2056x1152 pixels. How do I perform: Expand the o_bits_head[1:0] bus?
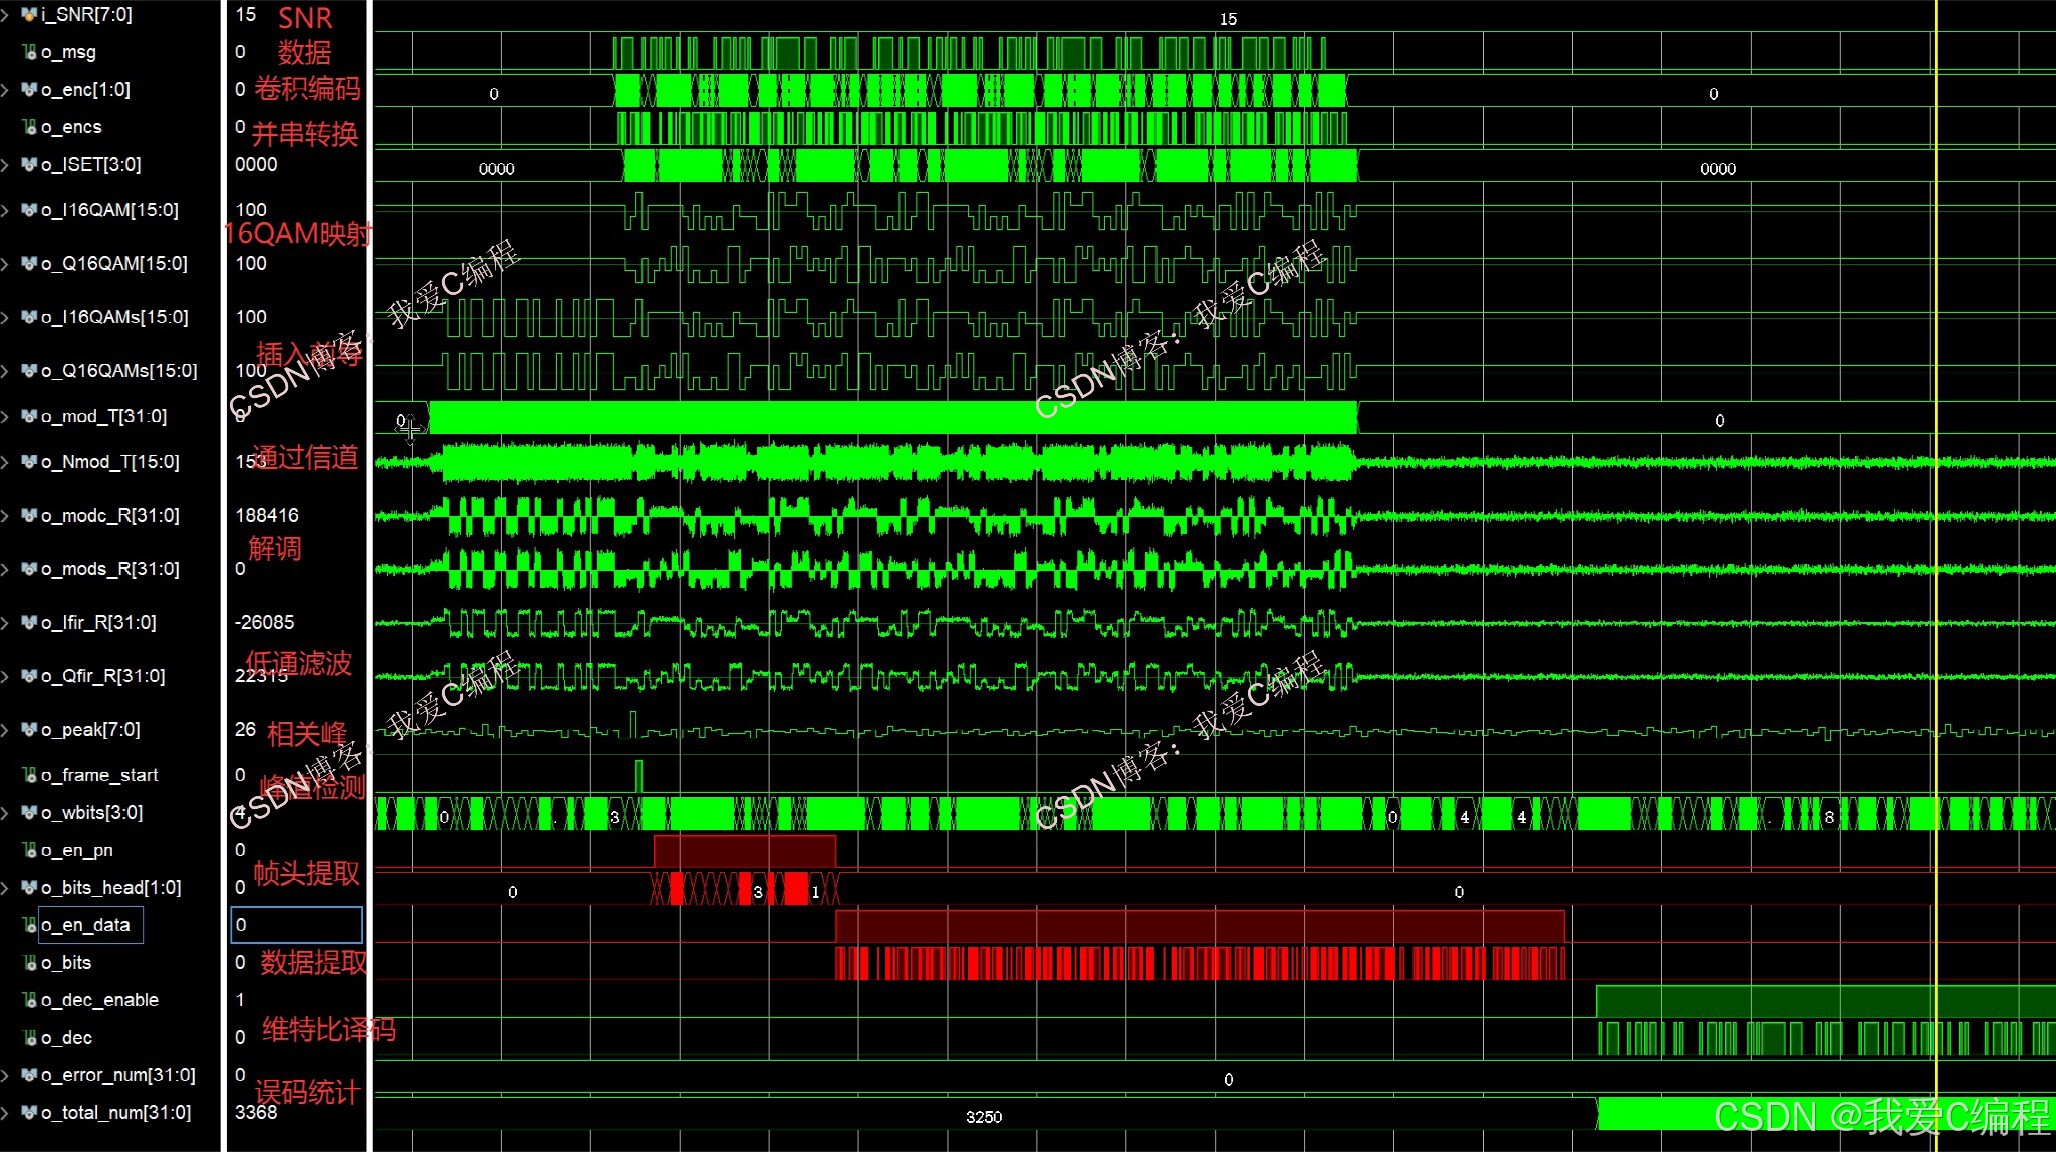coord(6,888)
